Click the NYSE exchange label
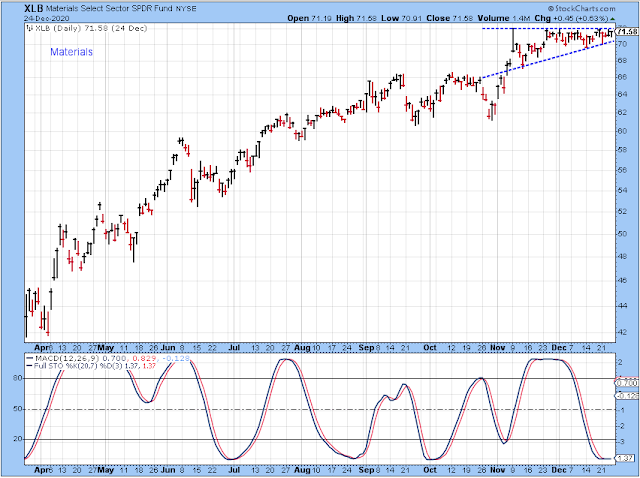This screenshot has width=640, height=478. tap(186, 9)
